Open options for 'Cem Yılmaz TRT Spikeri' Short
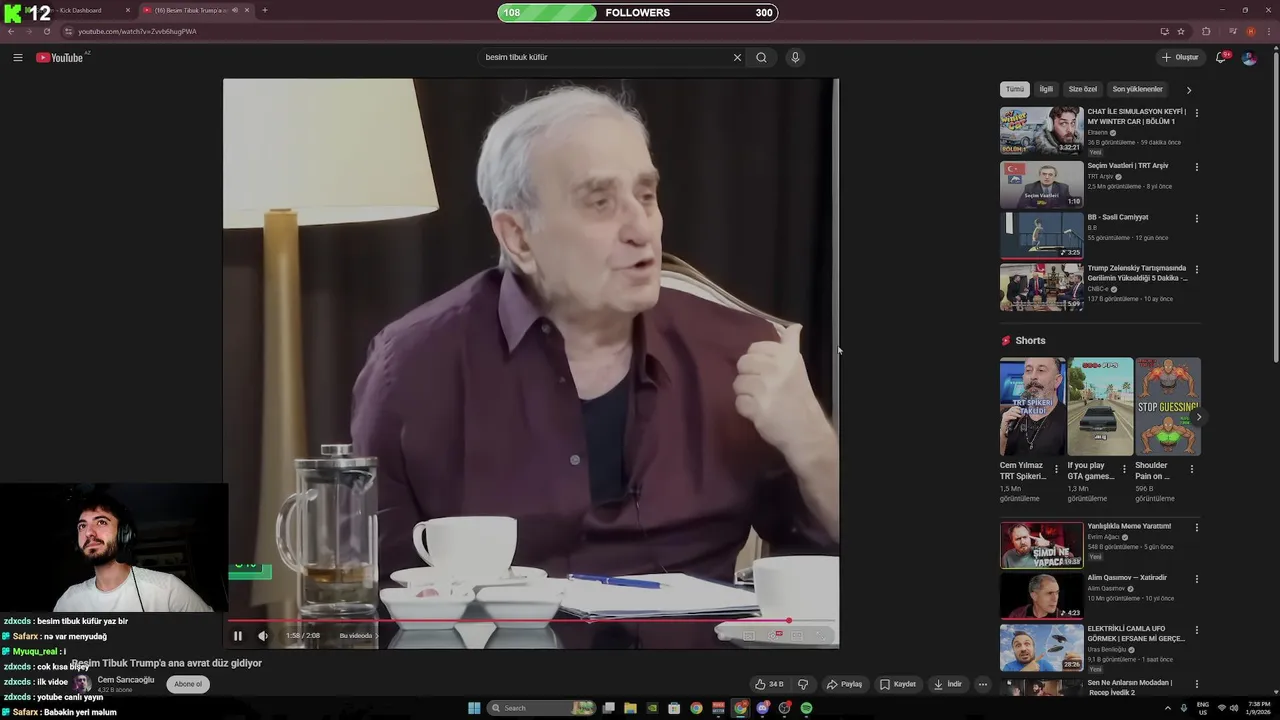This screenshot has height=720, width=1280. click(1056, 469)
